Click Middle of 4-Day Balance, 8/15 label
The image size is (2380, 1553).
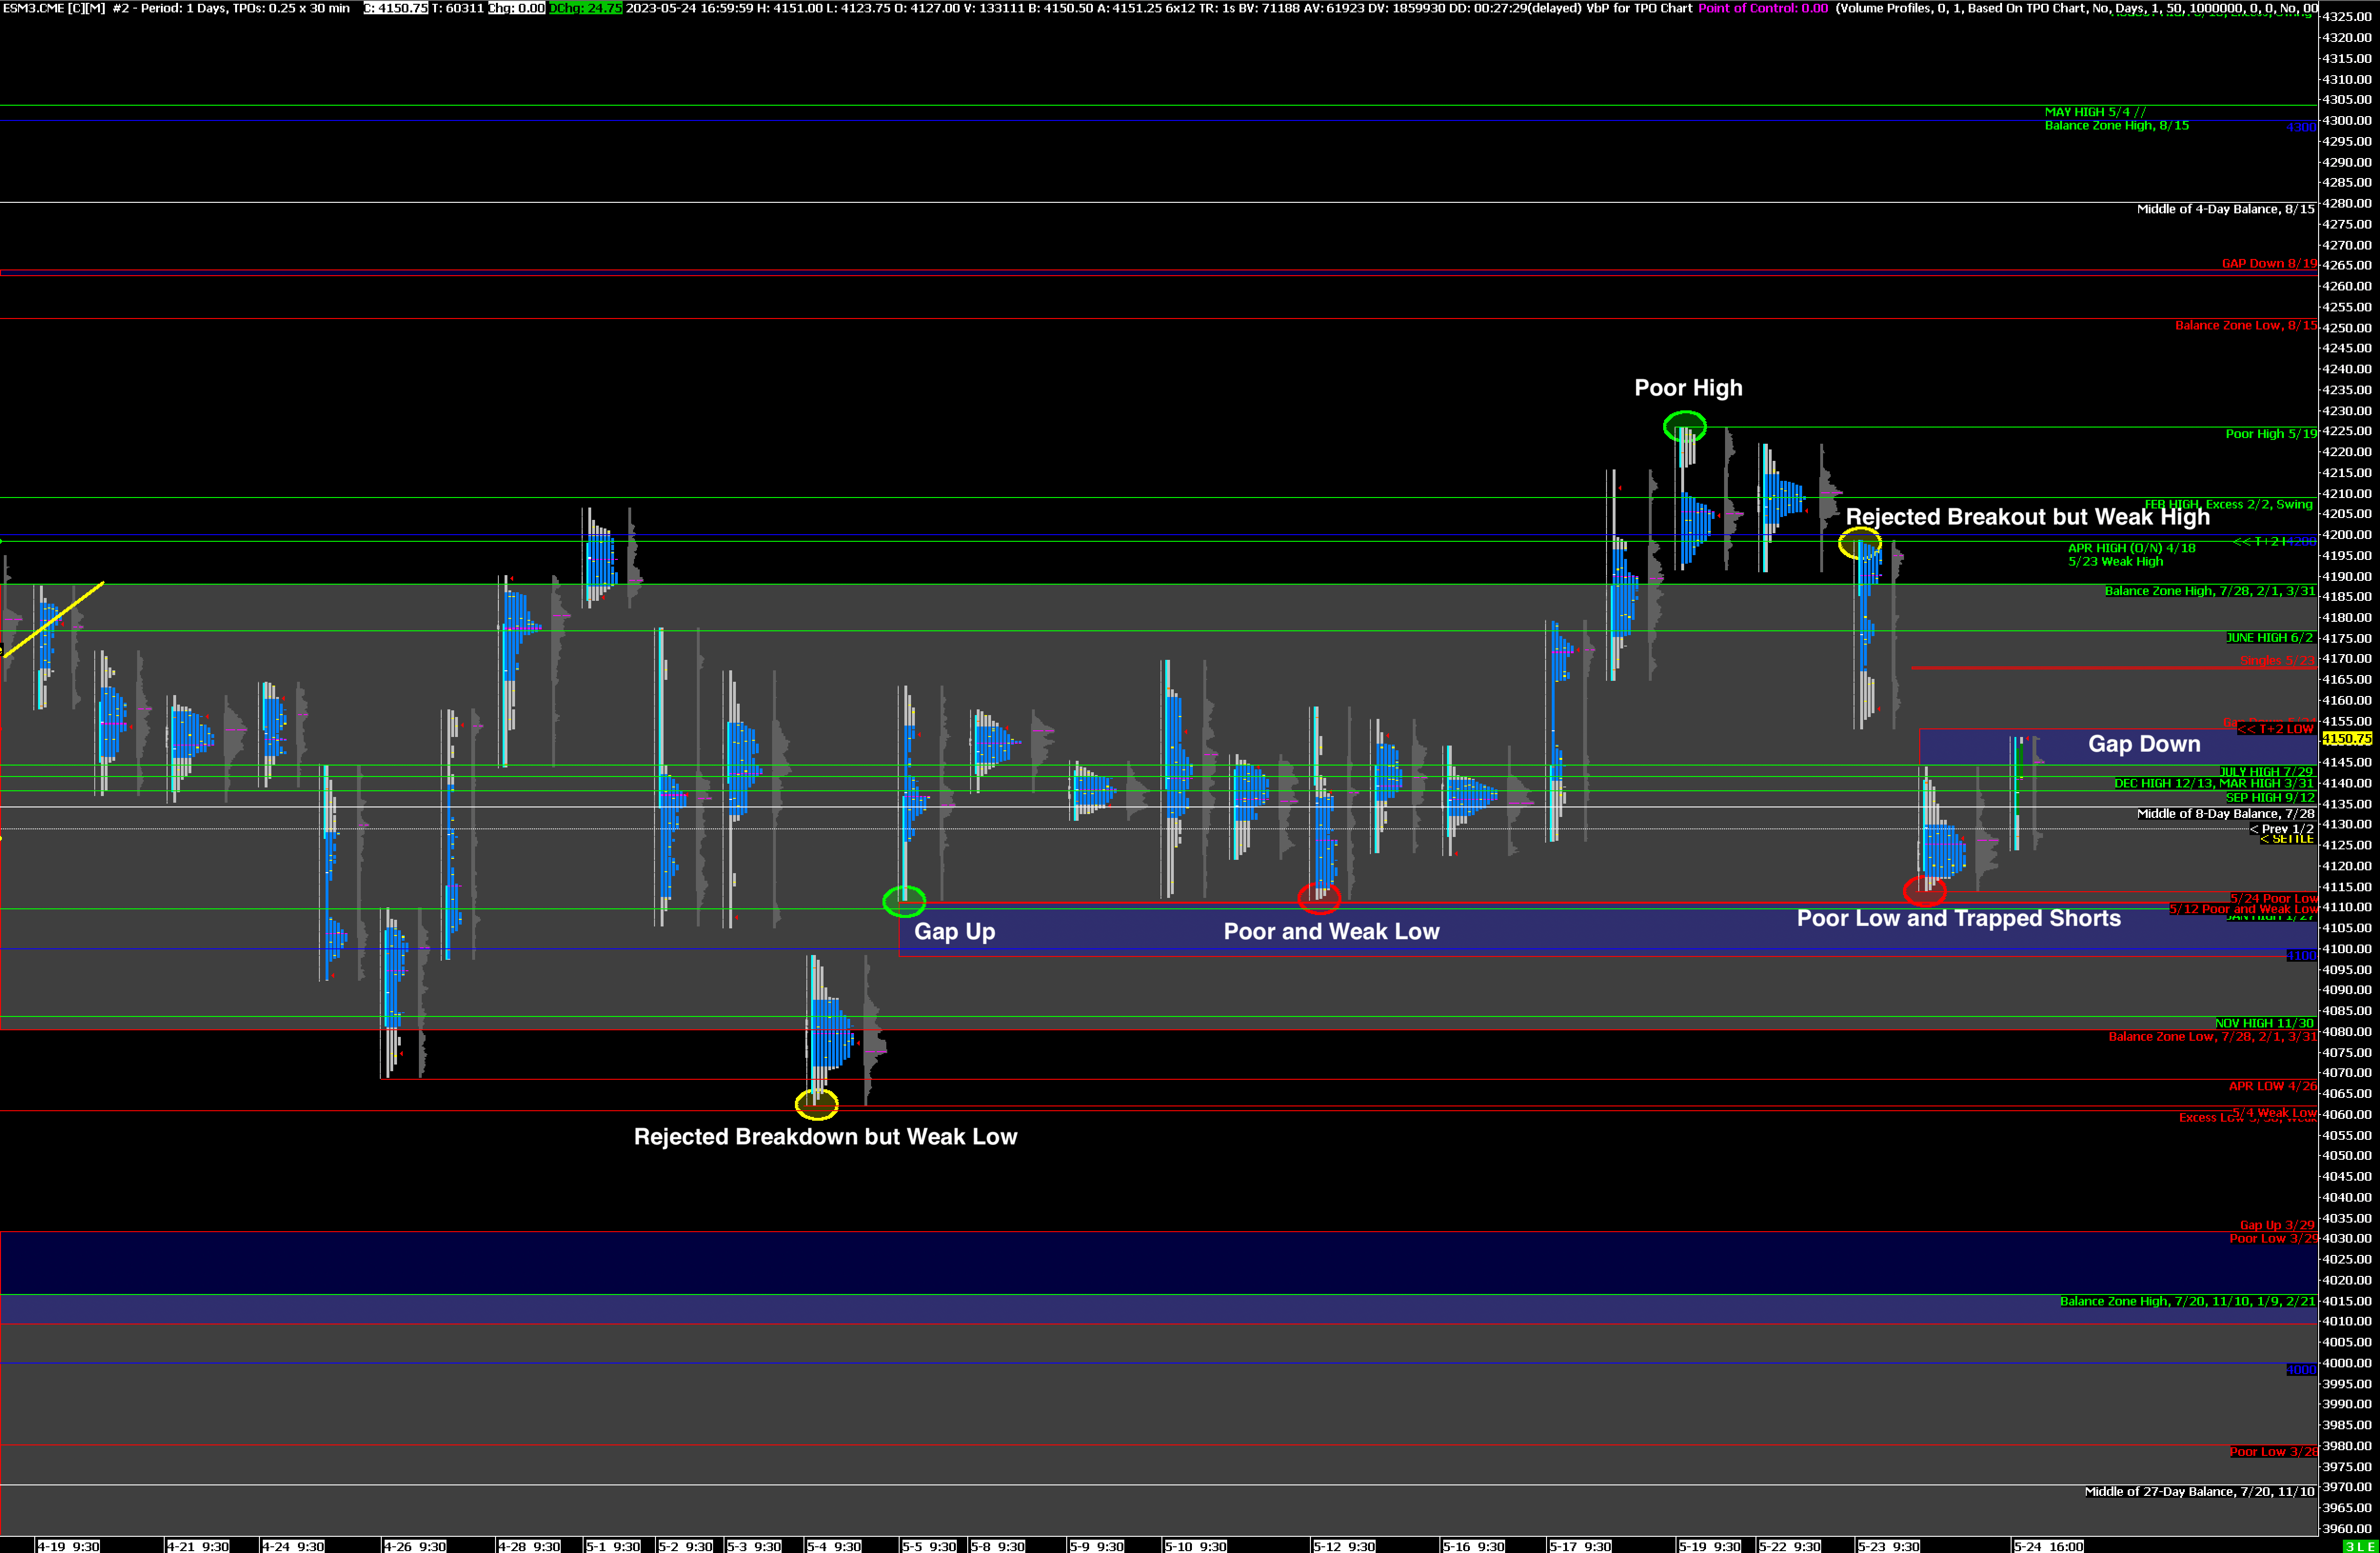pyautogui.click(x=2225, y=209)
